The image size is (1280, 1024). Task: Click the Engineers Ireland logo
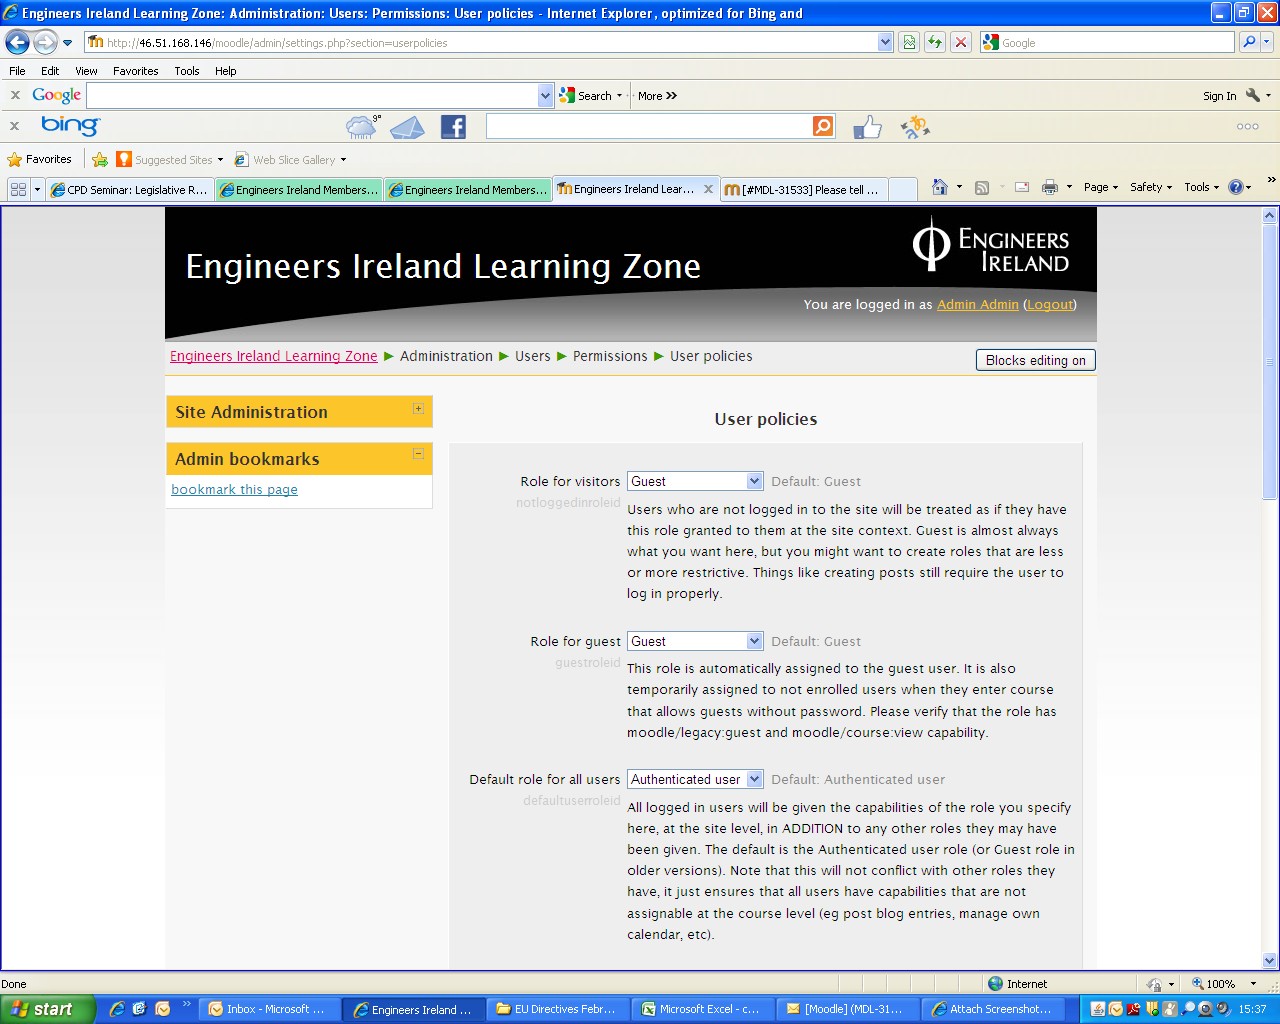point(991,246)
